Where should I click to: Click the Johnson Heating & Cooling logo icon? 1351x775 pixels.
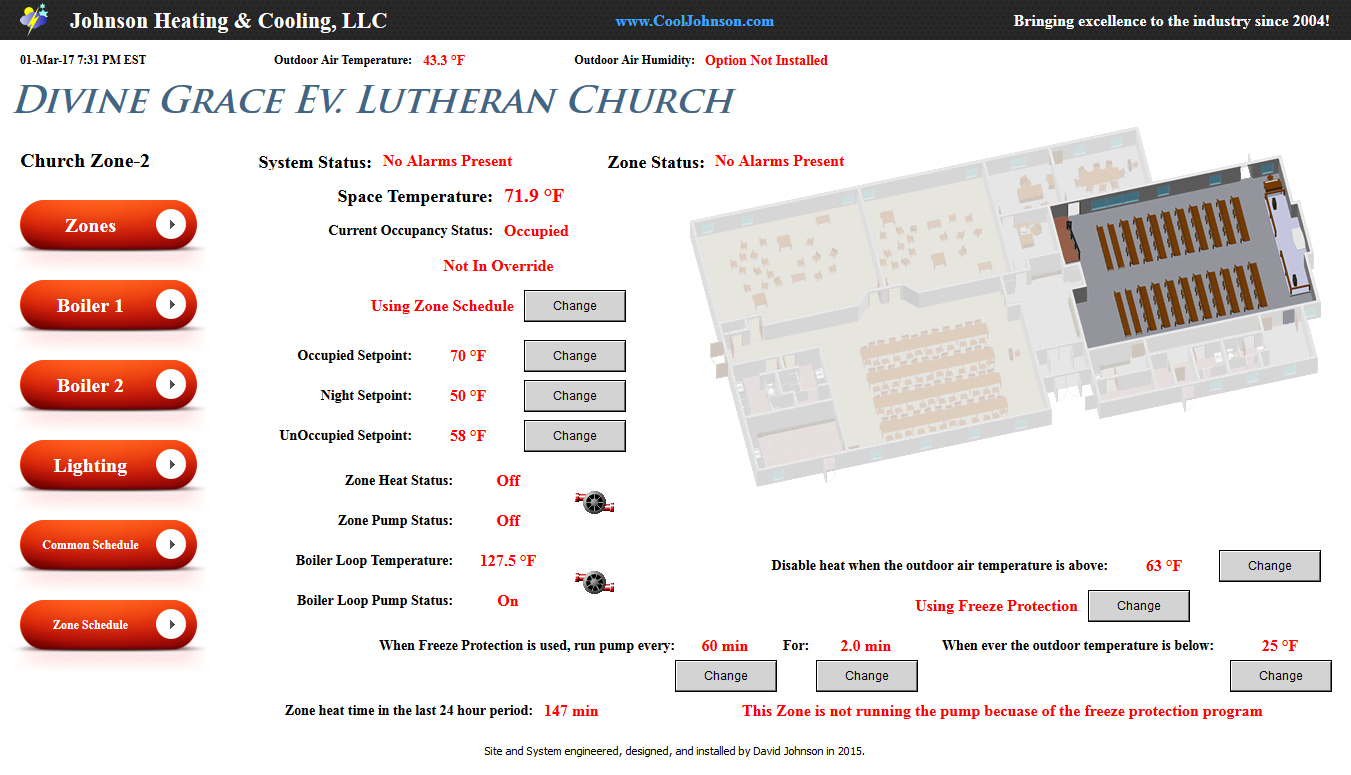click(34, 19)
